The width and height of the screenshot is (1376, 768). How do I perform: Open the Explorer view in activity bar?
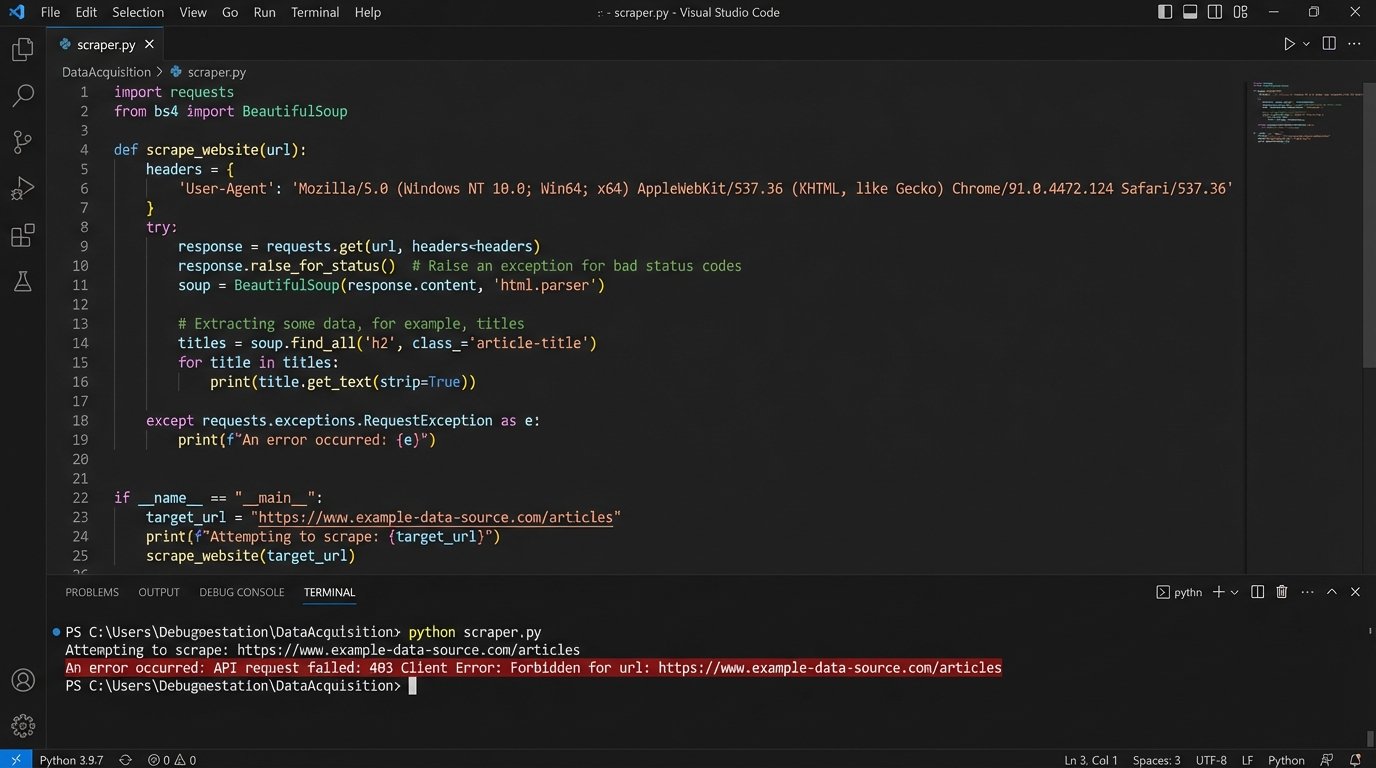coord(22,49)
